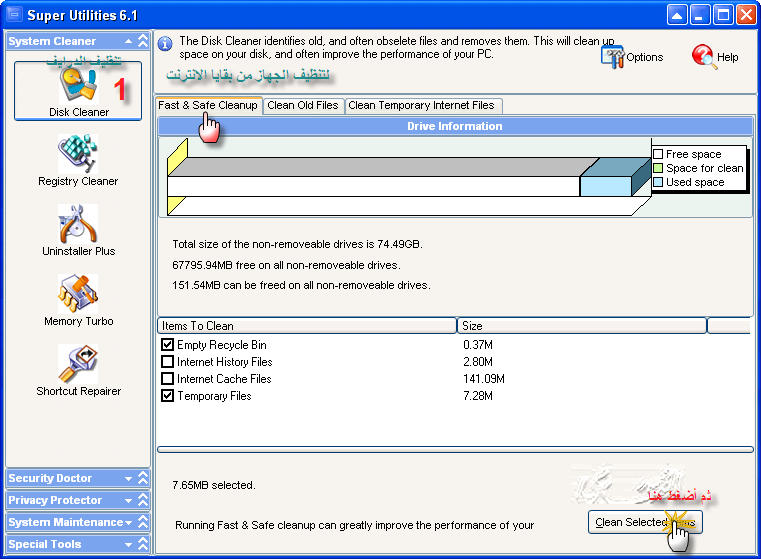761x559 pixels.
Task: Open the Shortcut Repairer tool
Action: [x=78, y=370]
